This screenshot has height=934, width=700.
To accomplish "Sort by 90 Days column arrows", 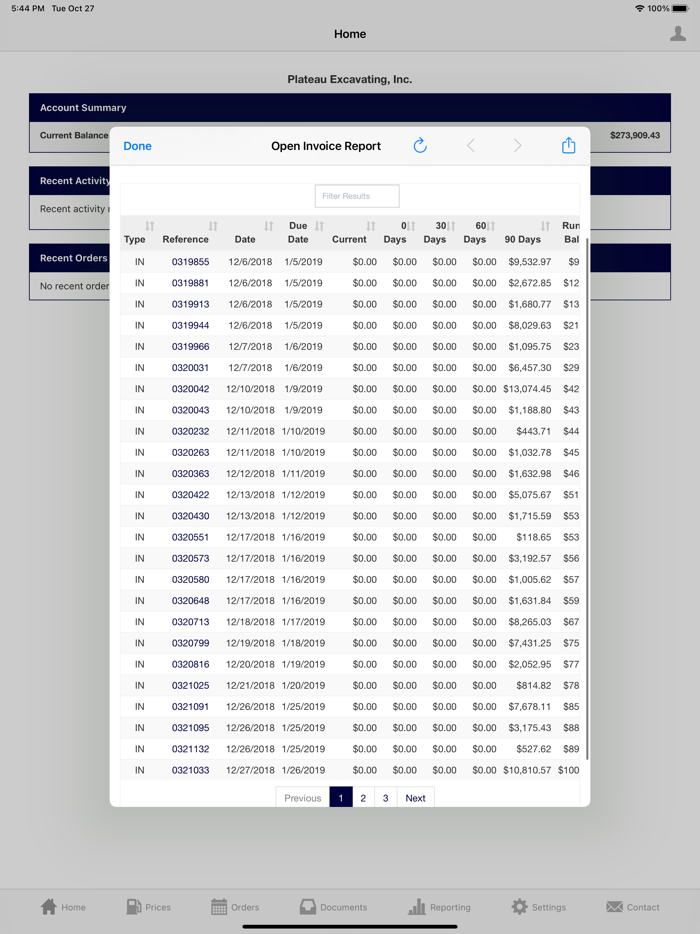I will coord(545,226).
